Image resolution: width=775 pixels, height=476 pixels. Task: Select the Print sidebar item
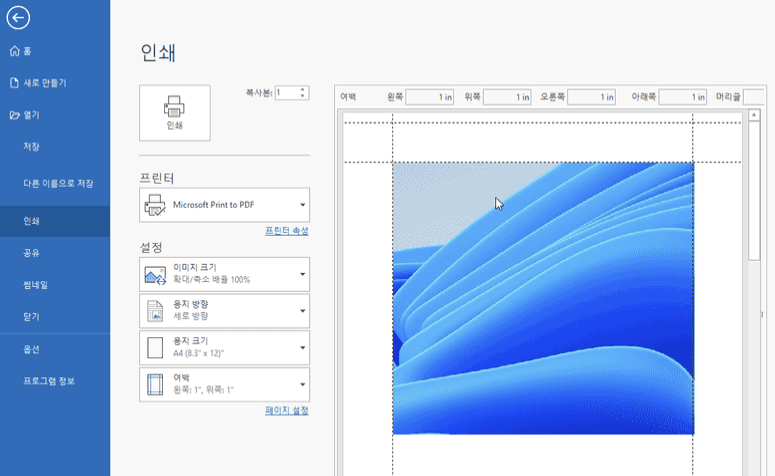click(55, 221)
